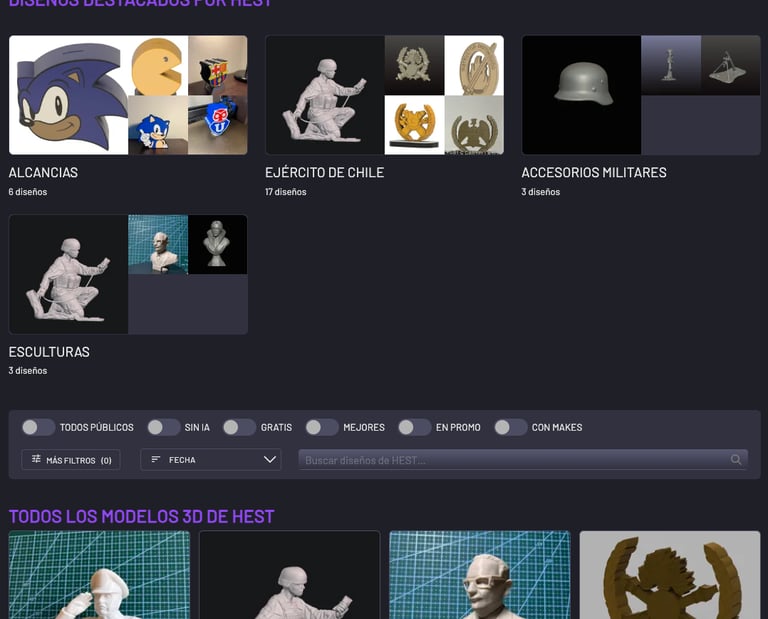Select the large Sonic head thumbnail
This screenshot has width=768, height=619.
(69, 95)
